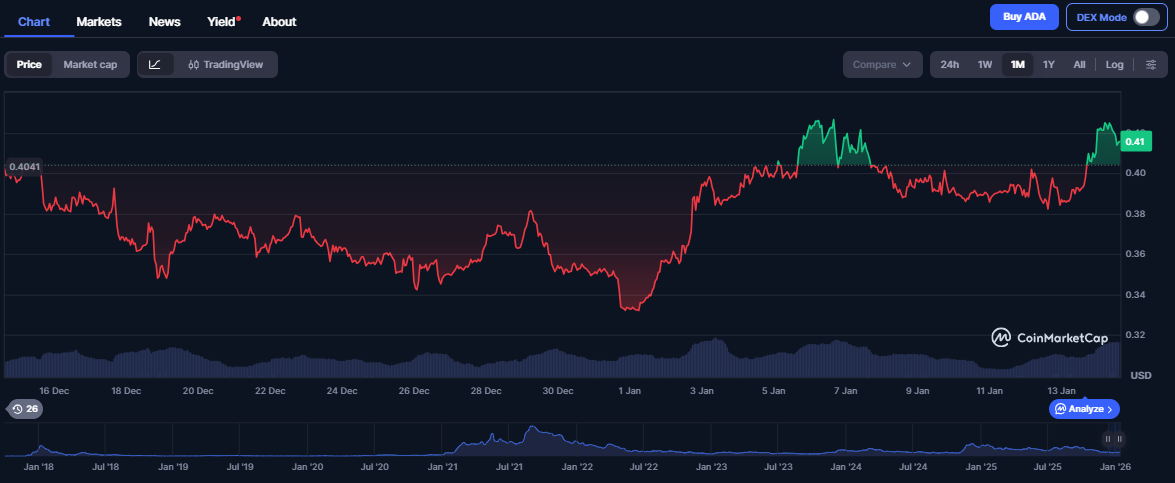Image resolution: width=1175 pixels, height=483 pixels.
Task: Open the Markets tab
Action: [99, 22]
